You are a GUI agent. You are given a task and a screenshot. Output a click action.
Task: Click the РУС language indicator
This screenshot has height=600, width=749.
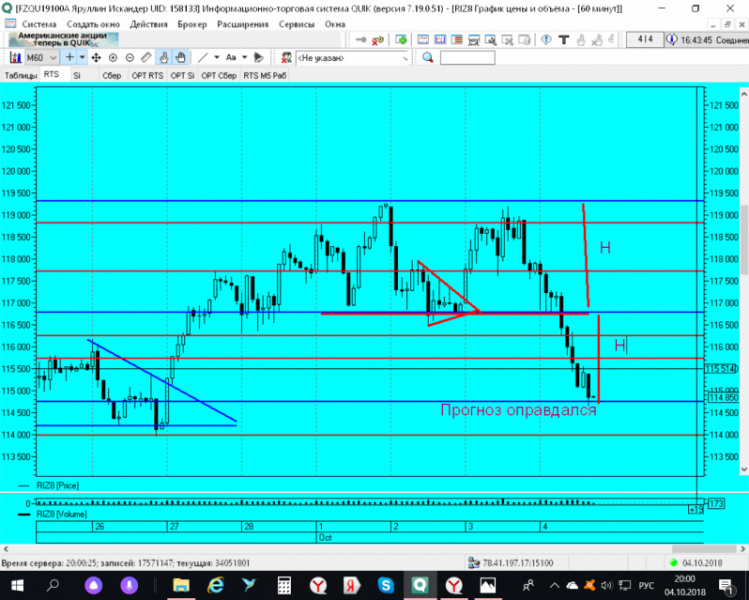[646, 585]
